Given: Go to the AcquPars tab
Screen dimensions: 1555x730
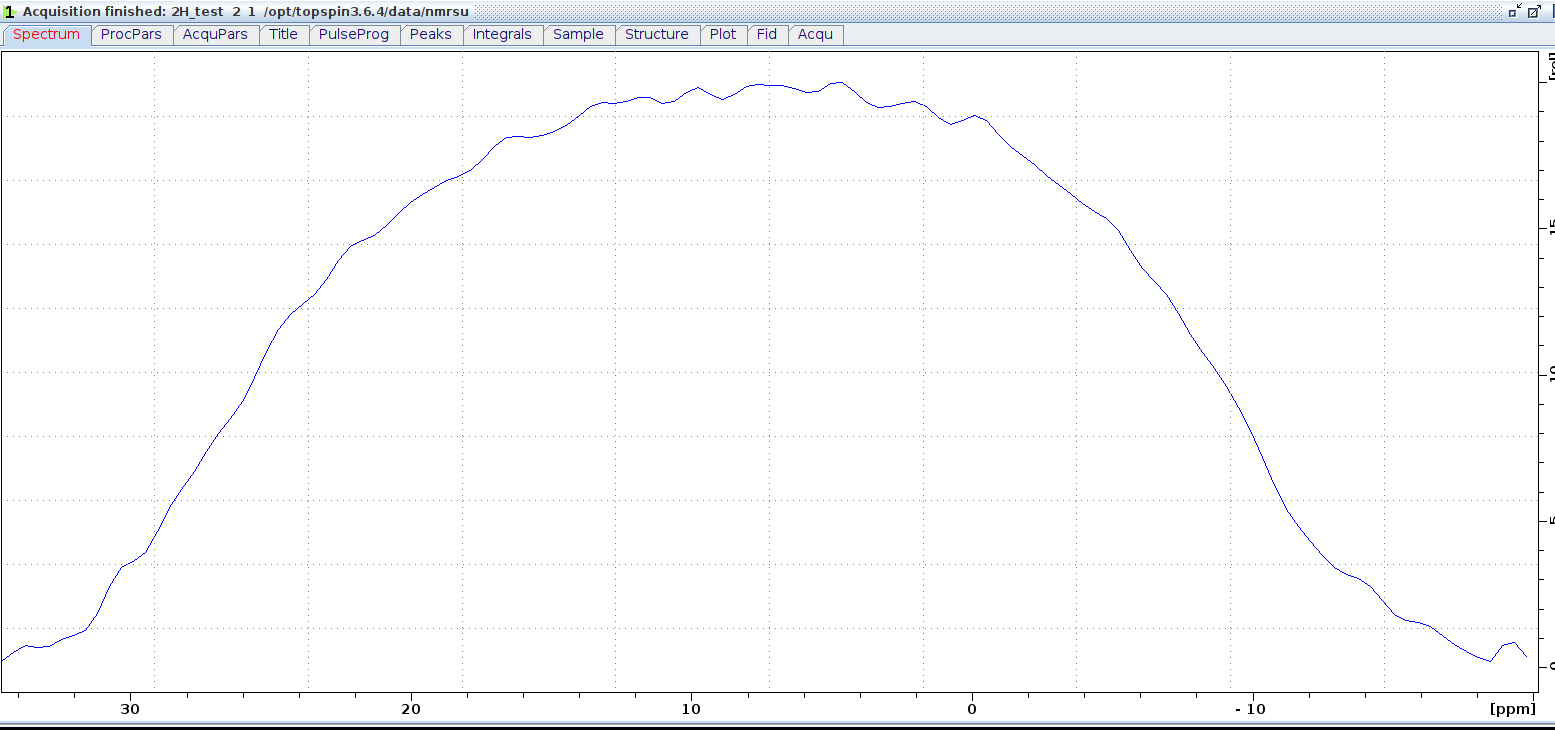Looking at the screenshot, I should pos(215,34).
